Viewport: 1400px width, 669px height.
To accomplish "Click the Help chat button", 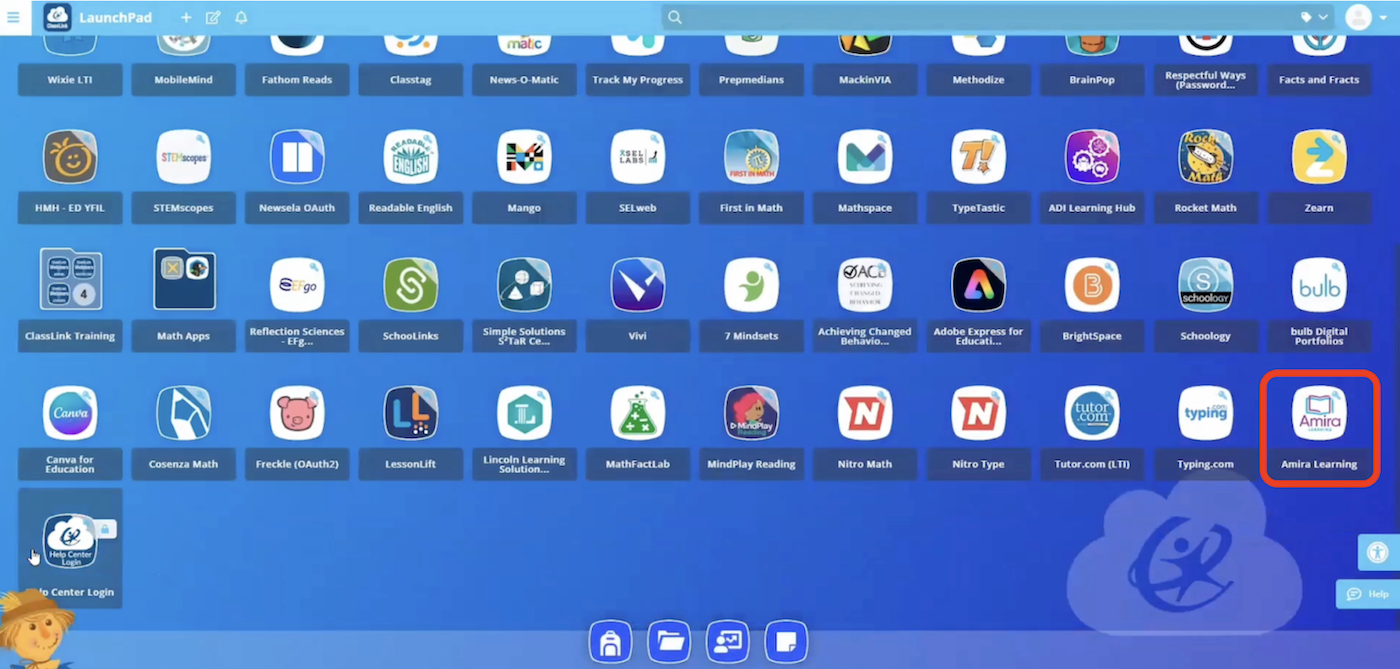I will (x=1368, y=594).
